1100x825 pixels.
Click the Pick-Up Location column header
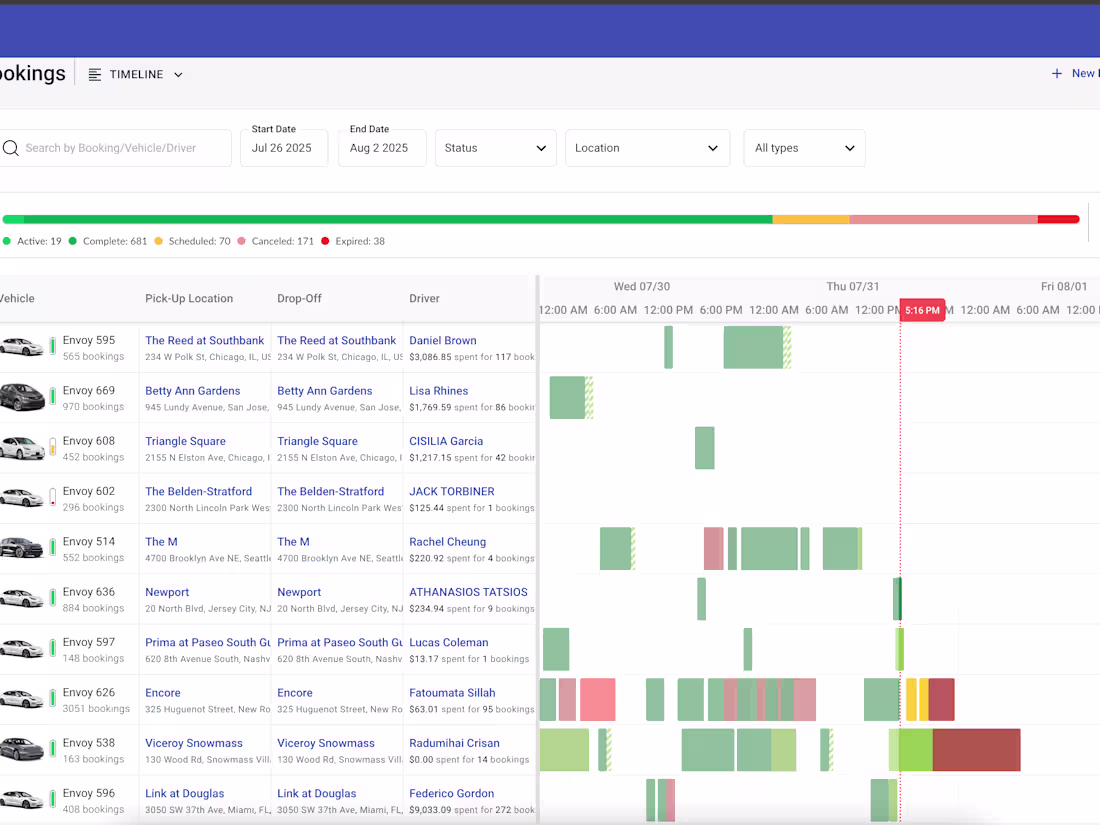(189, 298)
